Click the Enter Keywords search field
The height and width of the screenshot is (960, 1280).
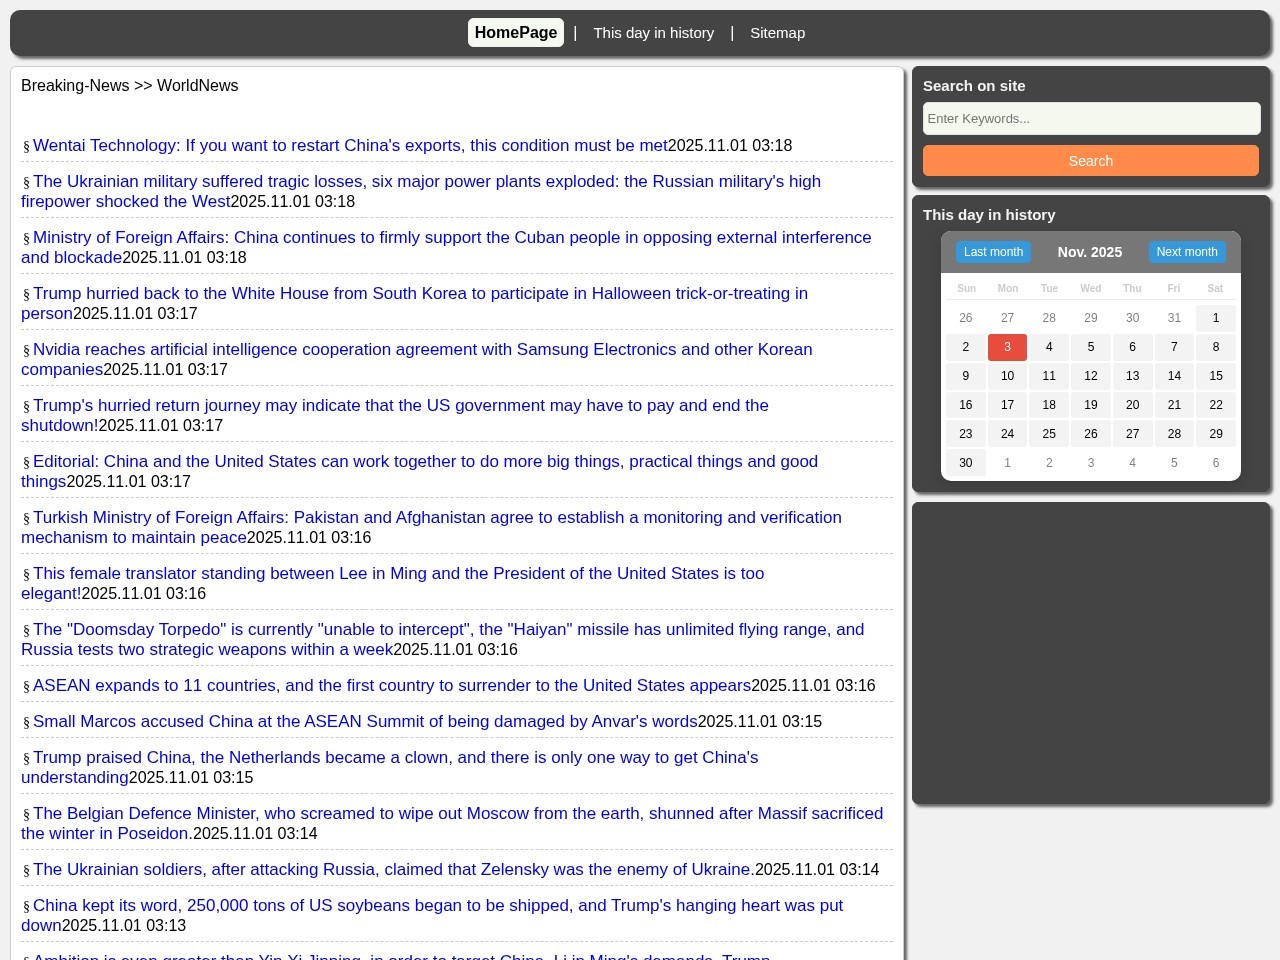coord(1091,119)
